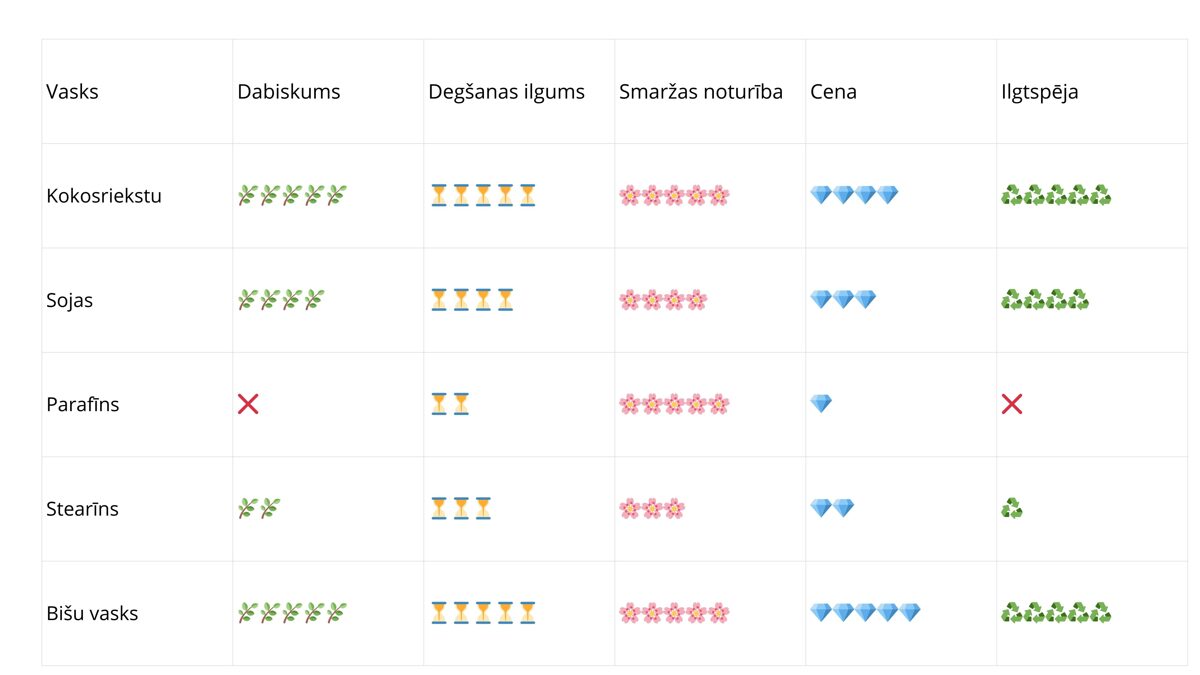The image size is (1200, 675).
Task: Select the Vasks column header
Action: pos(72,92)
